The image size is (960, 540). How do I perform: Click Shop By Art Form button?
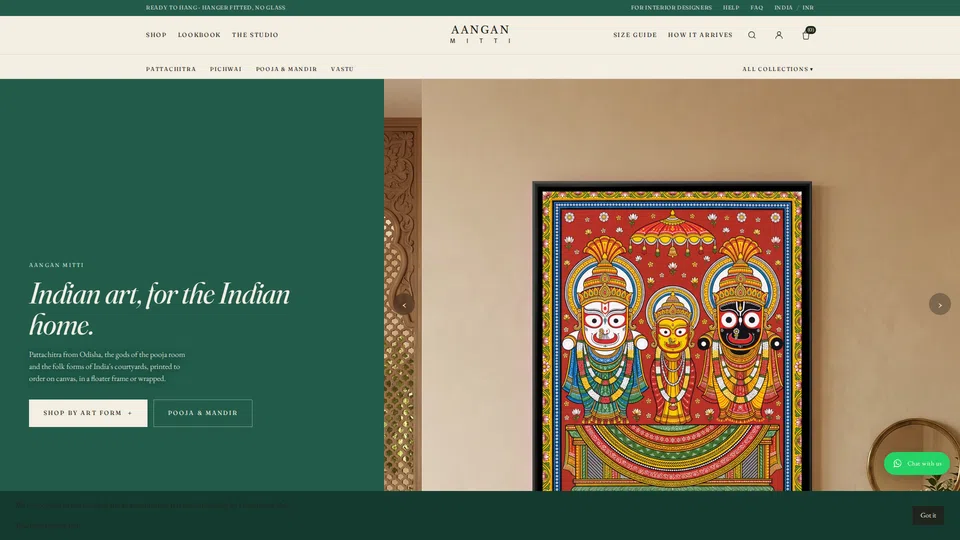coord(88,413)
